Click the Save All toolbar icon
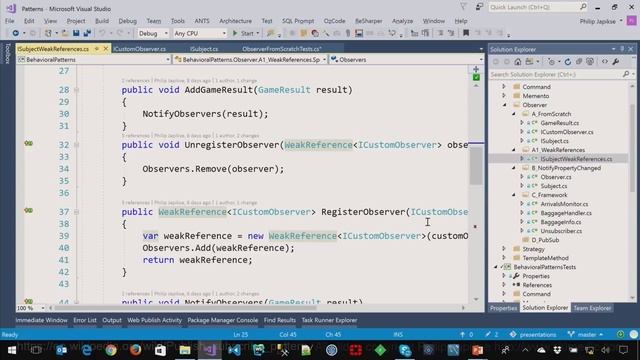The width and height of the screenshot is (640, 360). (x=87, y=33)
